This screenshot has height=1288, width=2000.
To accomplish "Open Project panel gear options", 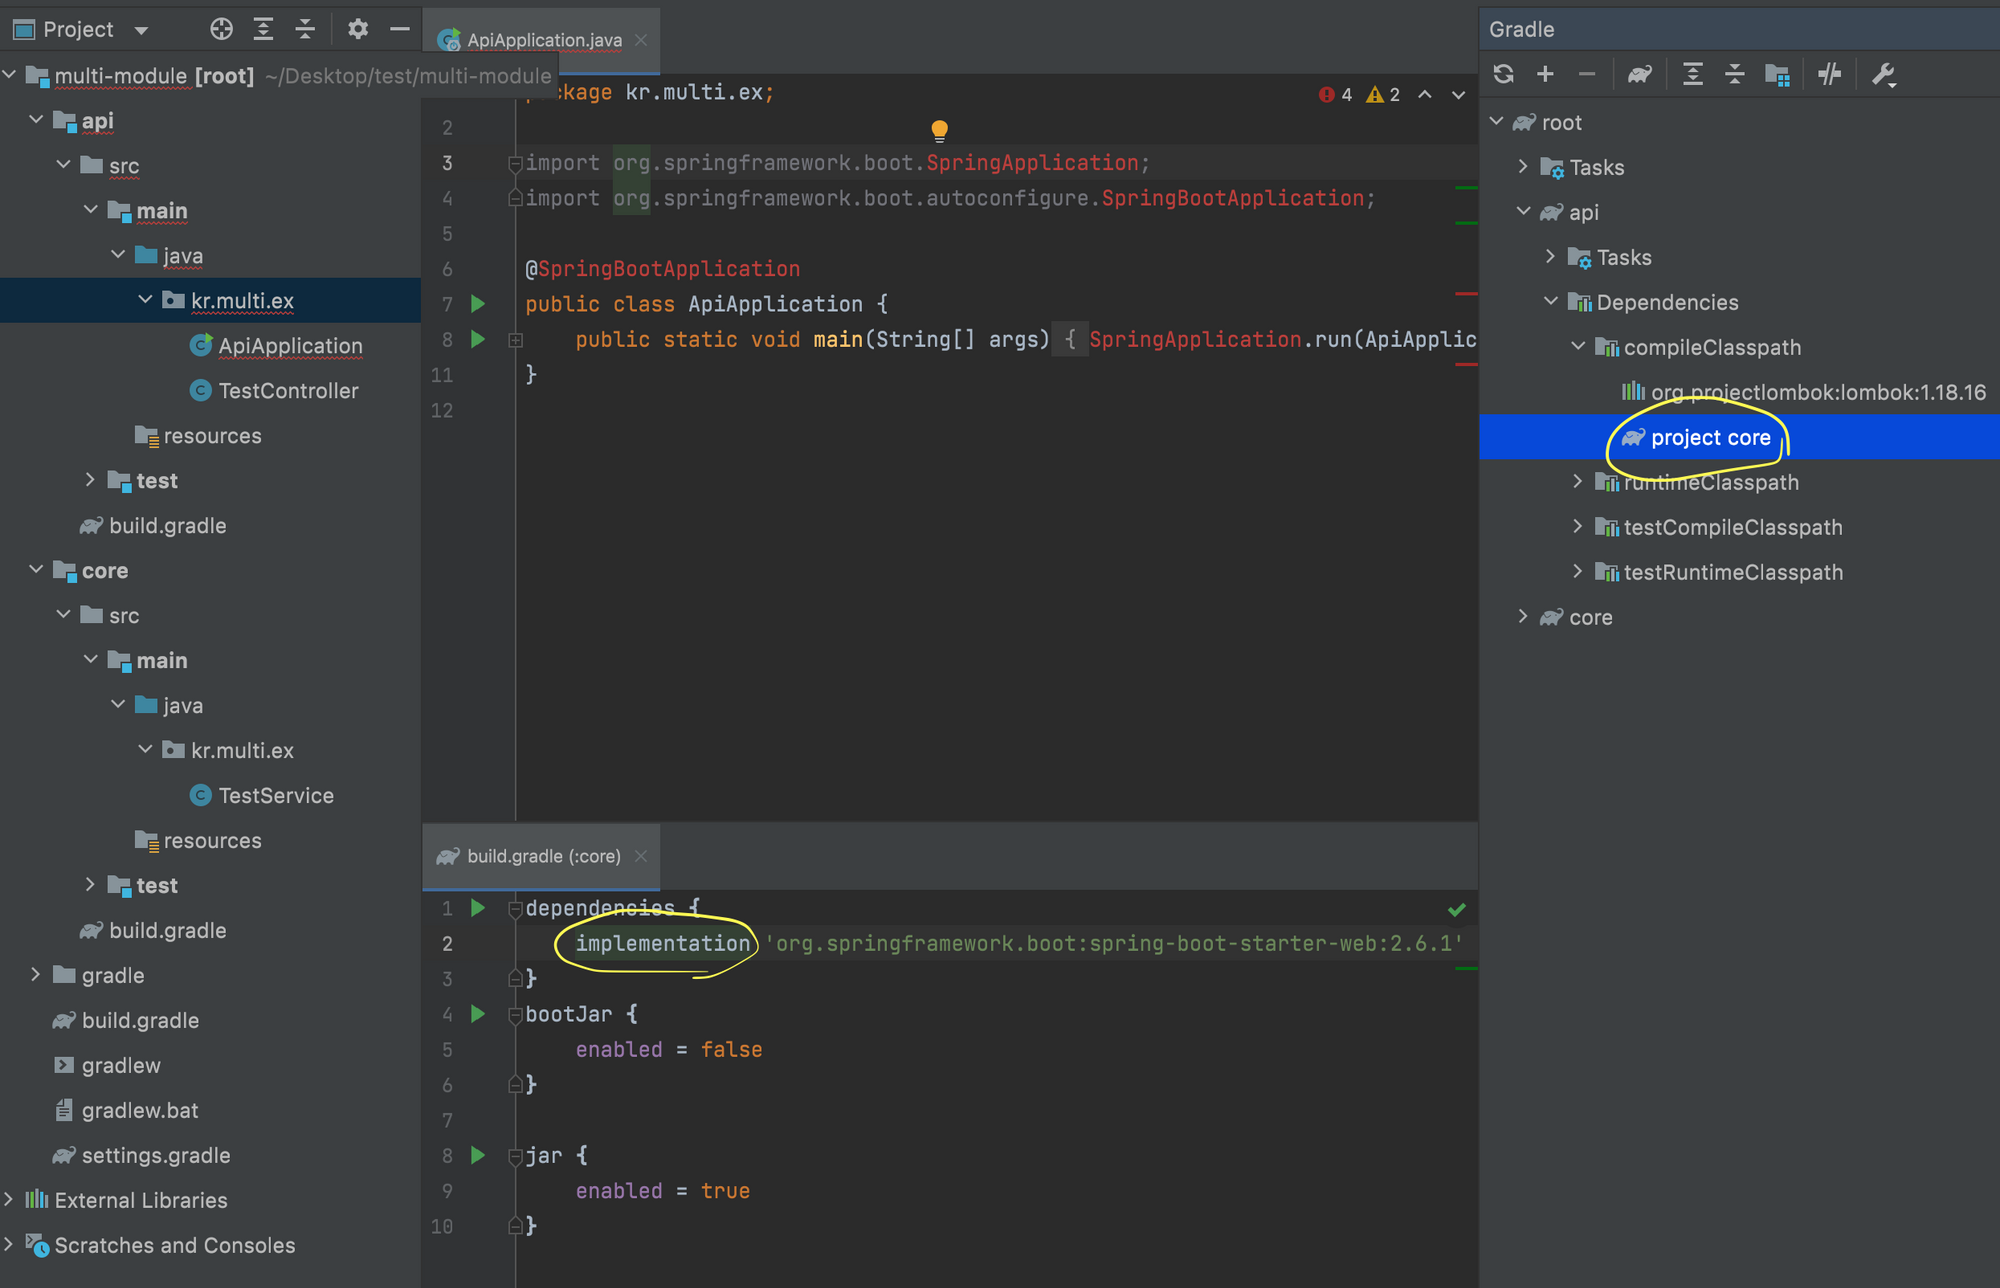I will pos(357,29).
